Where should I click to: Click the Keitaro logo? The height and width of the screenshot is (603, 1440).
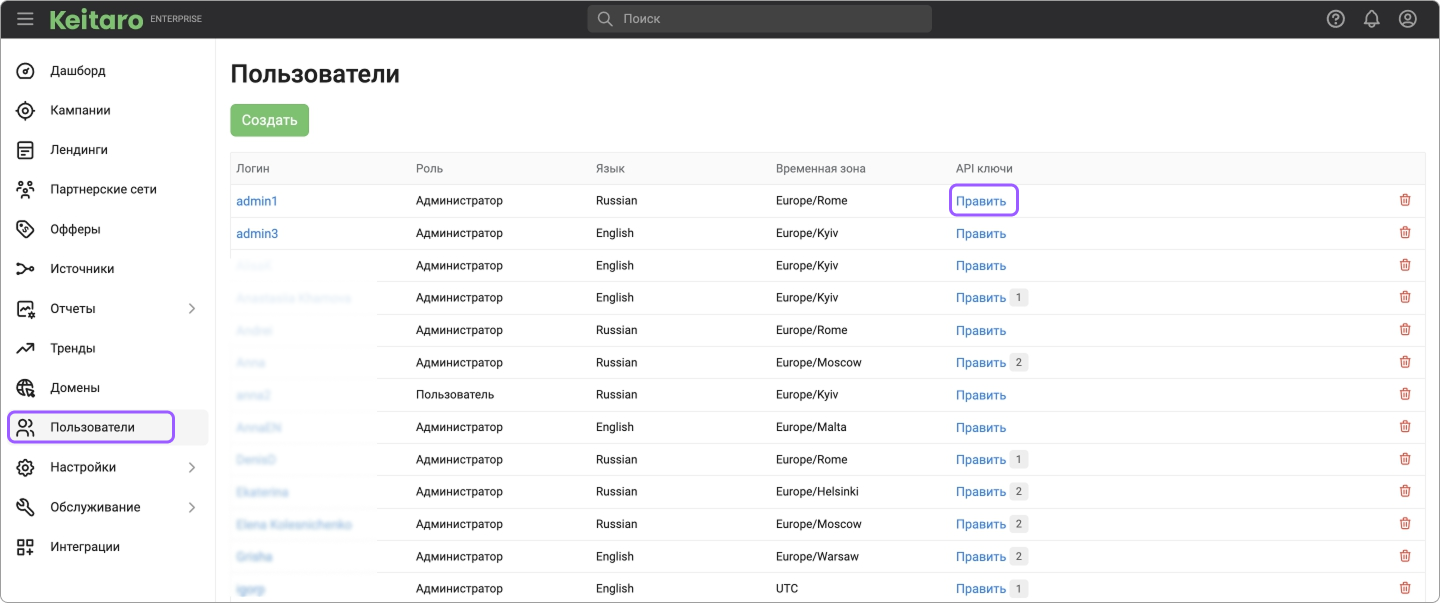click(96, 19)
